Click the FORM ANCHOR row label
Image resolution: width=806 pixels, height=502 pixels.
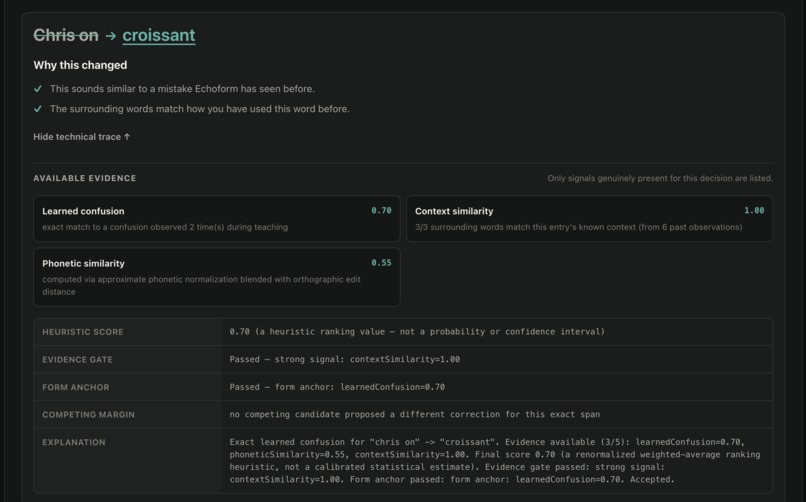[x=76, y=387]
